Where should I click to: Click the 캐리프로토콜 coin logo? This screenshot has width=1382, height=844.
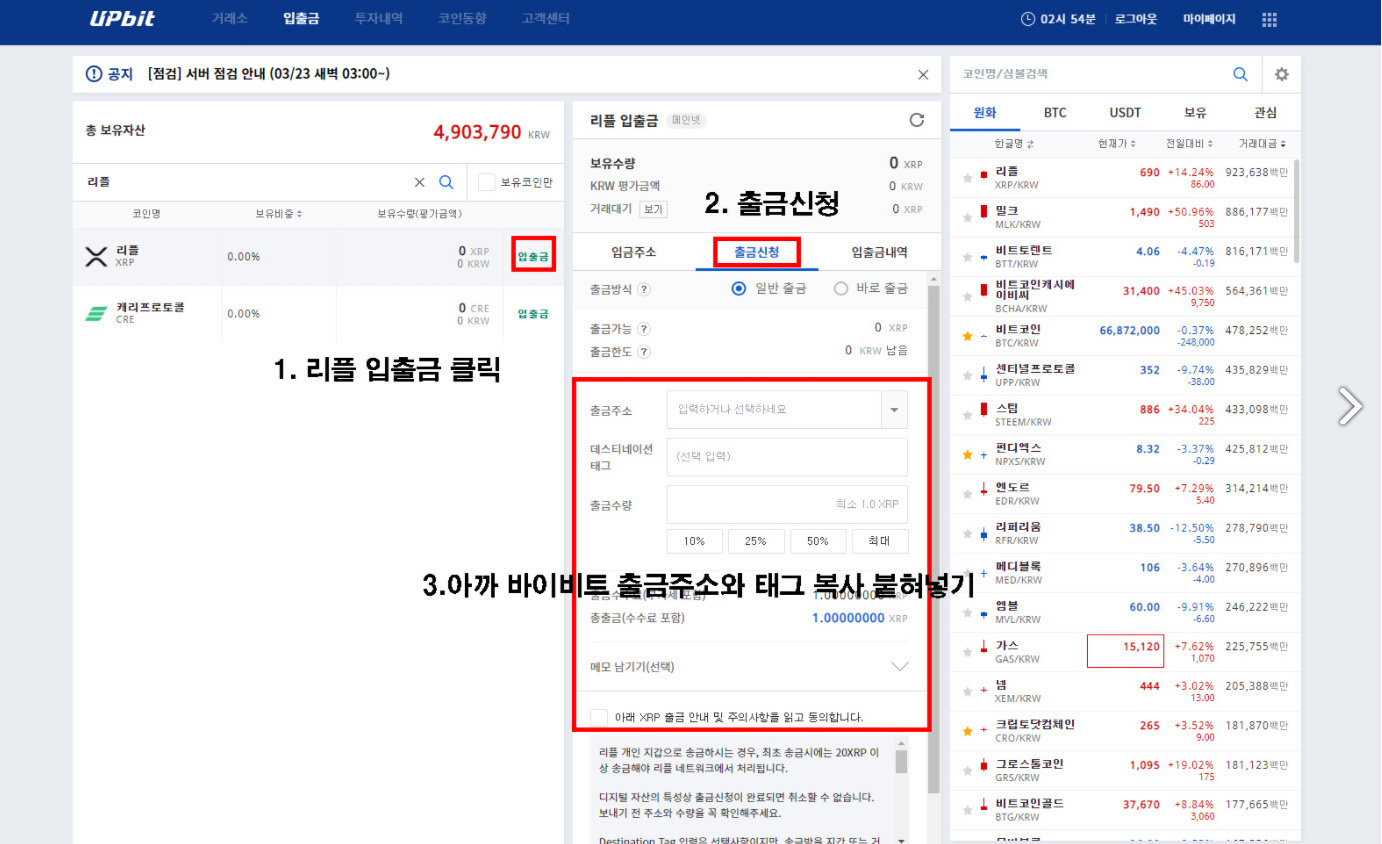tap(96, 313)
